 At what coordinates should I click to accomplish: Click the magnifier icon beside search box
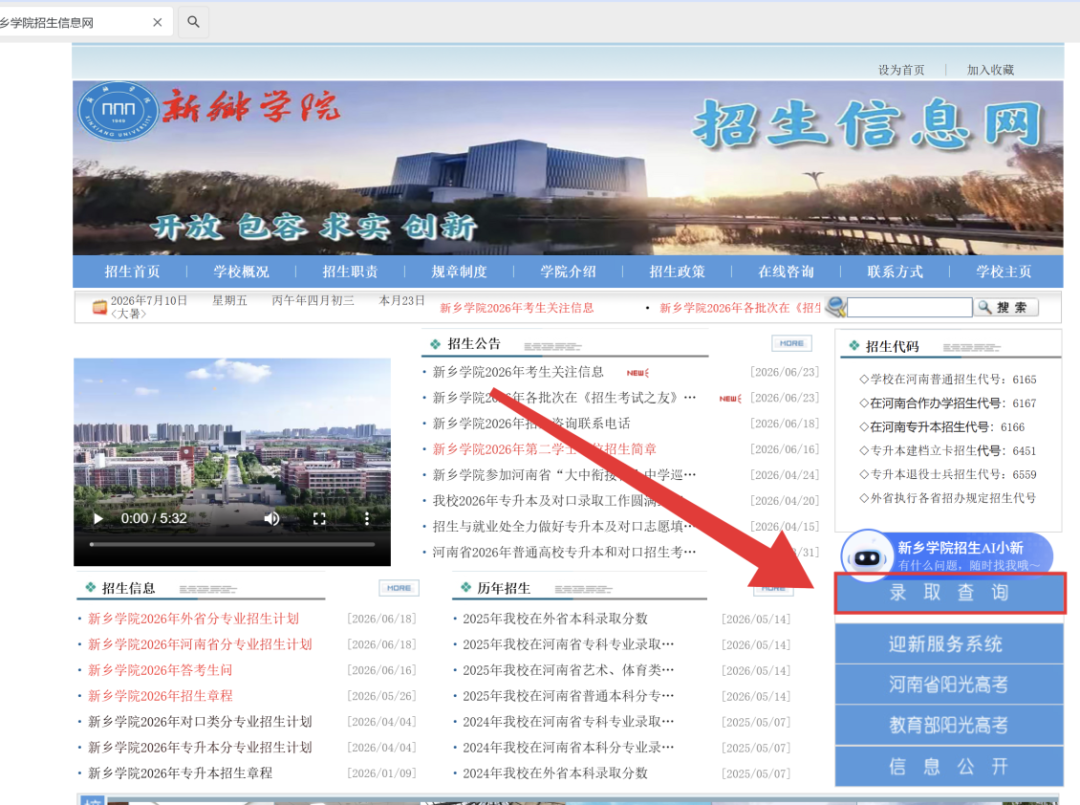[x=835, y=306]
